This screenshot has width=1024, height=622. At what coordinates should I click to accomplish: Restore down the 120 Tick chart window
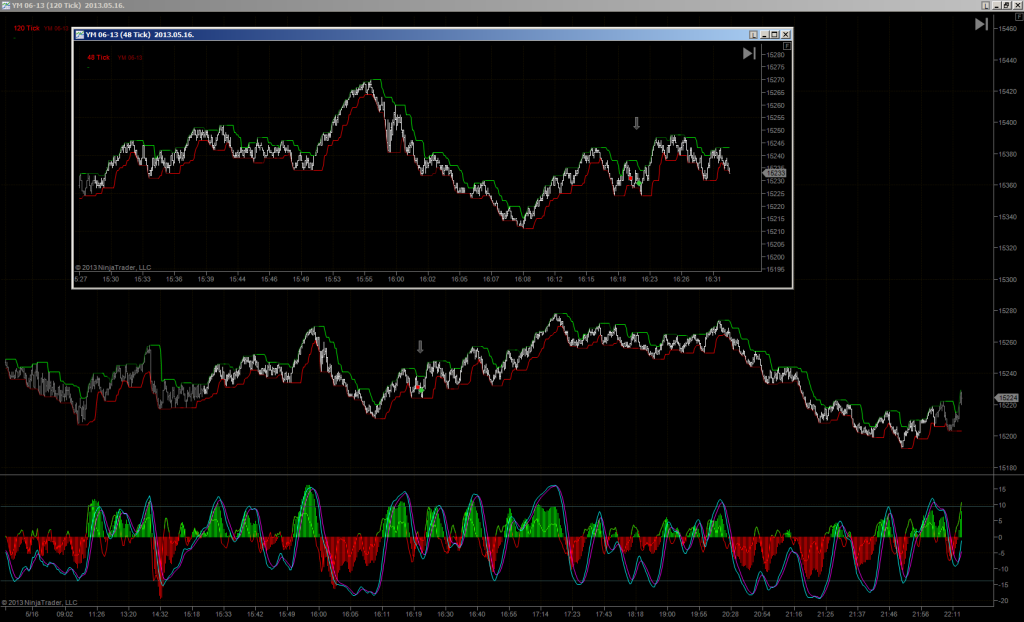pyautogui.click(x=1007, y=5)
